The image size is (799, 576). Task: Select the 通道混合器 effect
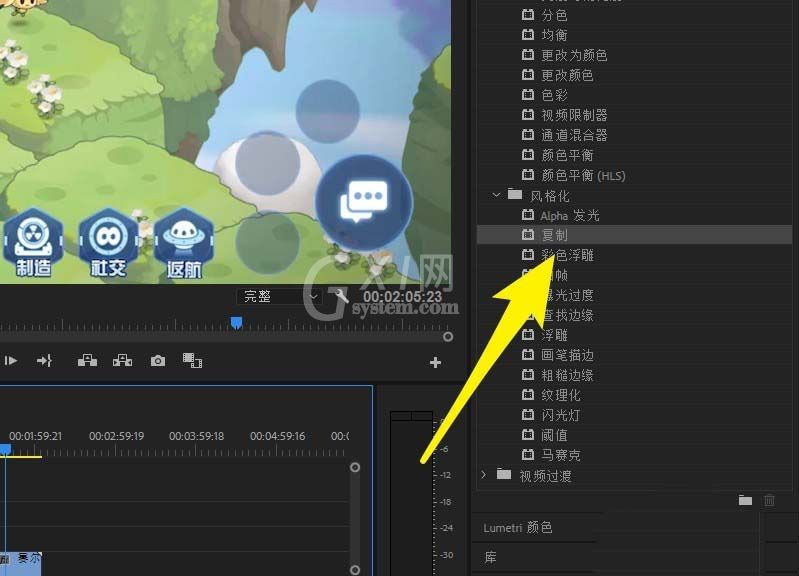point(574,135)
